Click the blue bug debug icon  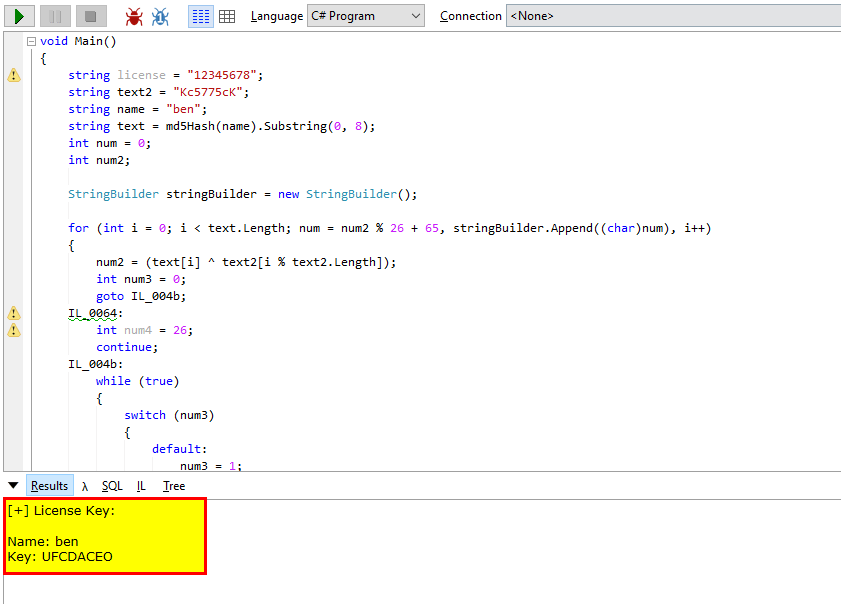161,16
